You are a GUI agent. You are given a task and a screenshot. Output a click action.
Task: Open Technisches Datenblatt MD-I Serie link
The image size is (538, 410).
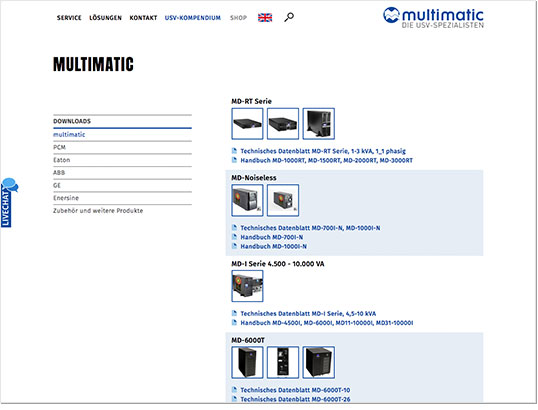tap(308, 314)
